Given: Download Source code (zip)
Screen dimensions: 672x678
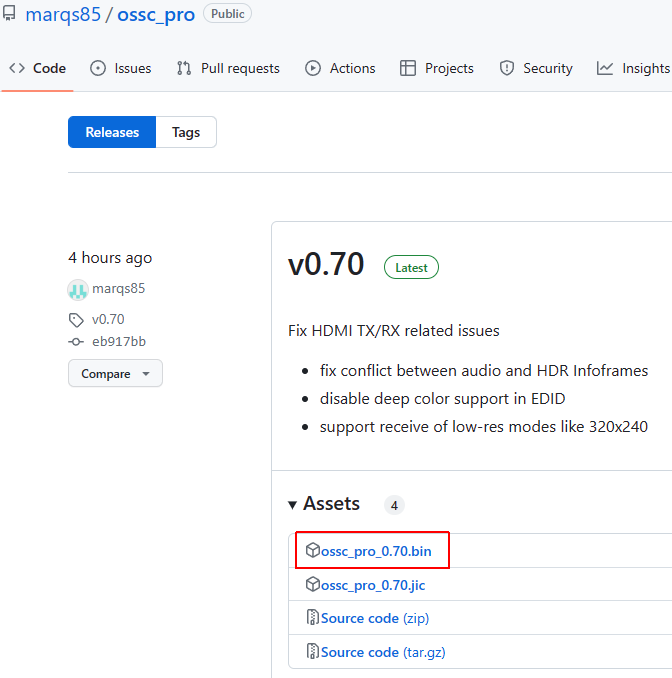Looking at the screenshot, I should [x=375, y=618].
